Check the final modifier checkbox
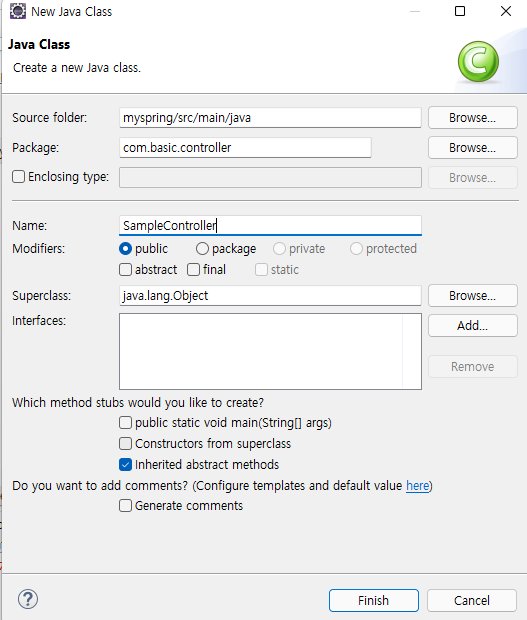The image size is (527, 620). (x=193, y=270)
